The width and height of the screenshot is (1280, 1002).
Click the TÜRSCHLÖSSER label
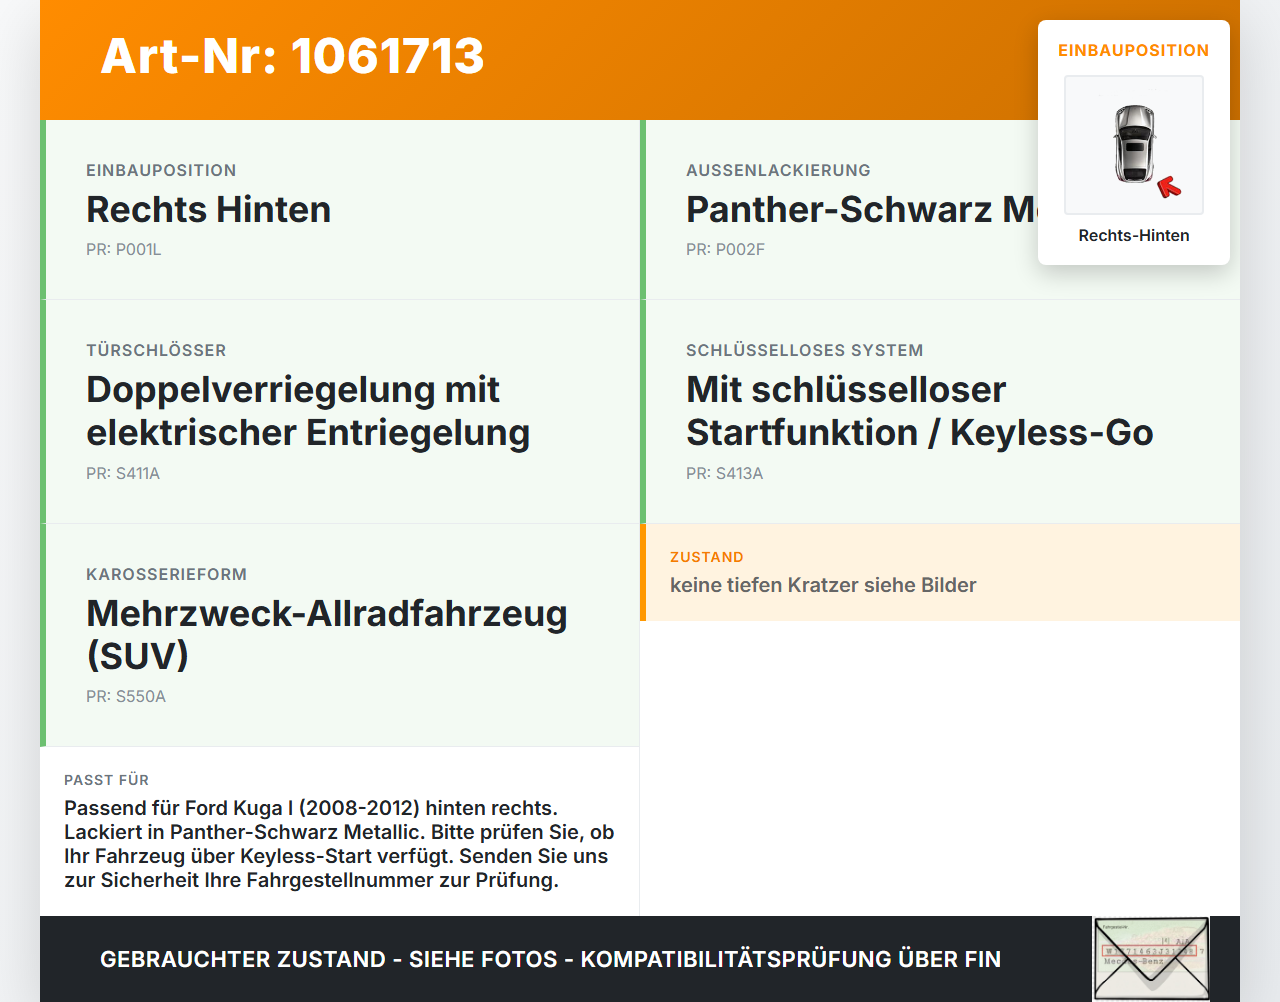pyautogui.click(x=156, y=351)
